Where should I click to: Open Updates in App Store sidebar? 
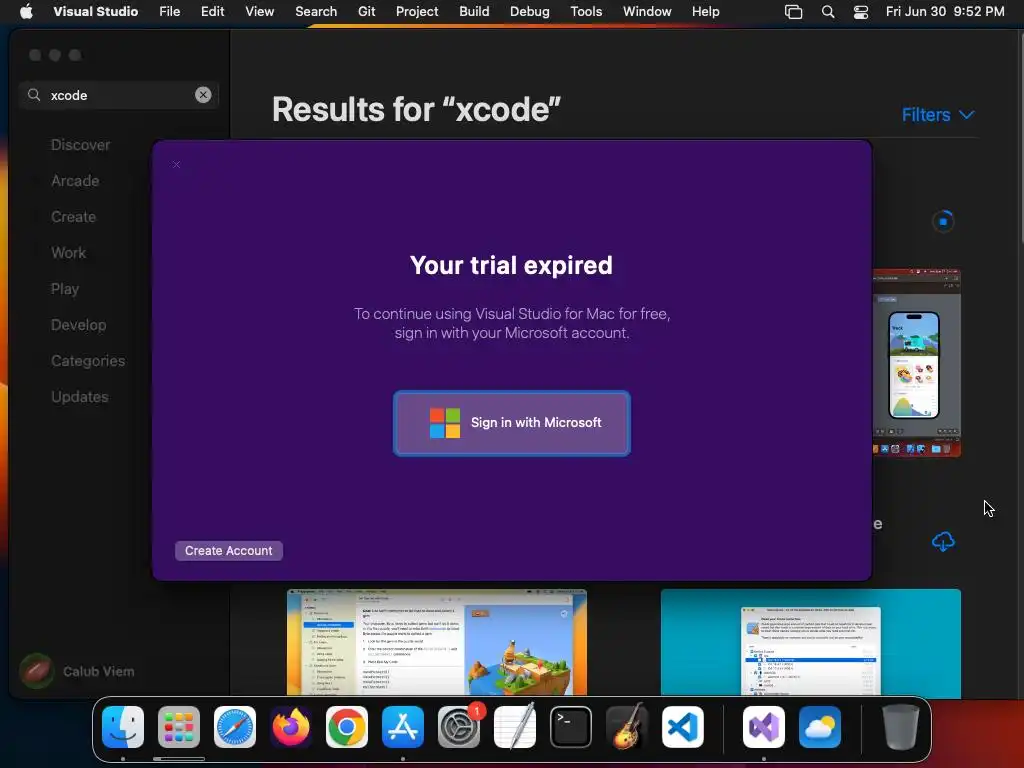click(80, 396)
